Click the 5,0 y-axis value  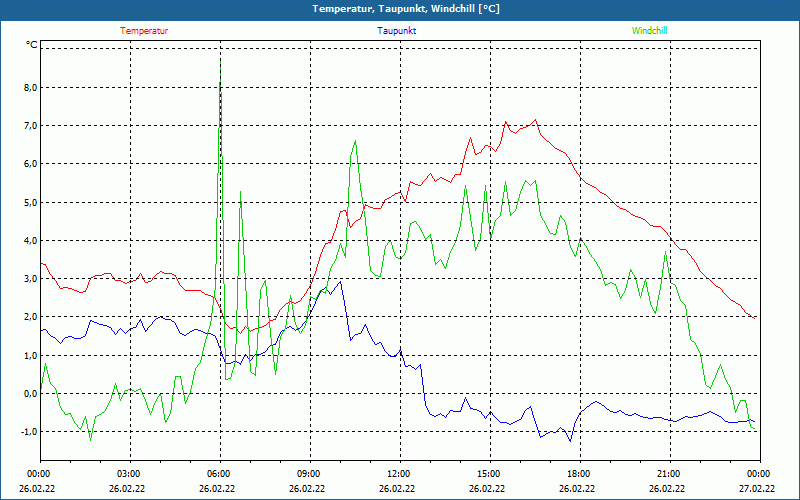click(31, 203)
